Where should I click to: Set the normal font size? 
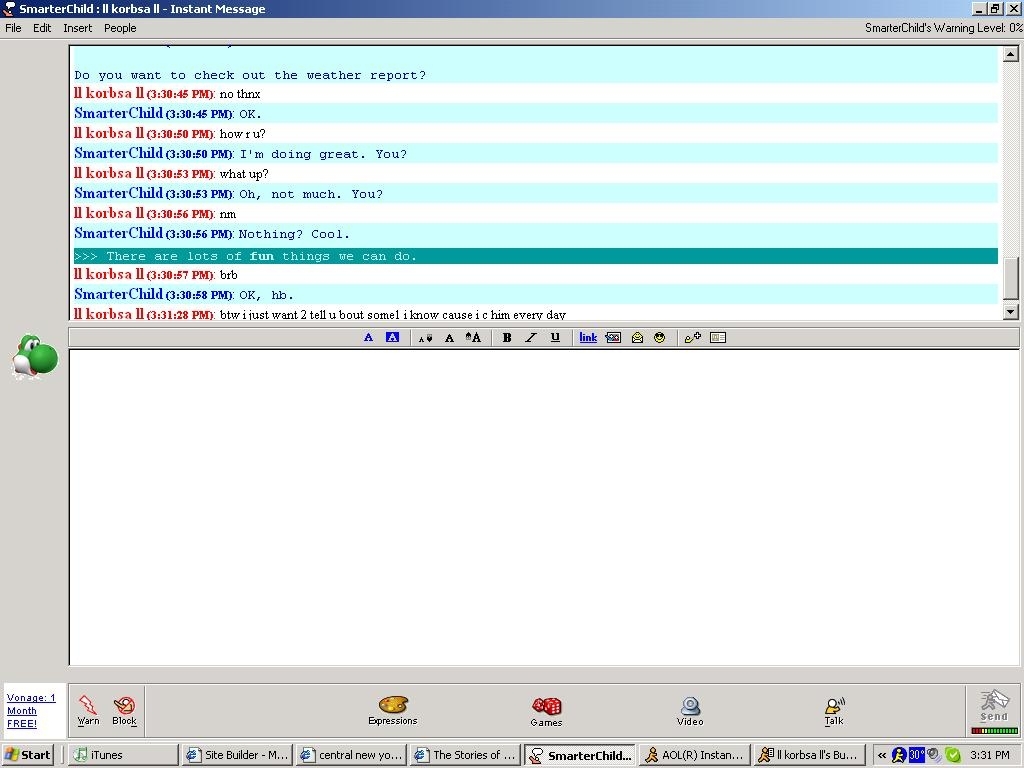[x=449, y=338]
